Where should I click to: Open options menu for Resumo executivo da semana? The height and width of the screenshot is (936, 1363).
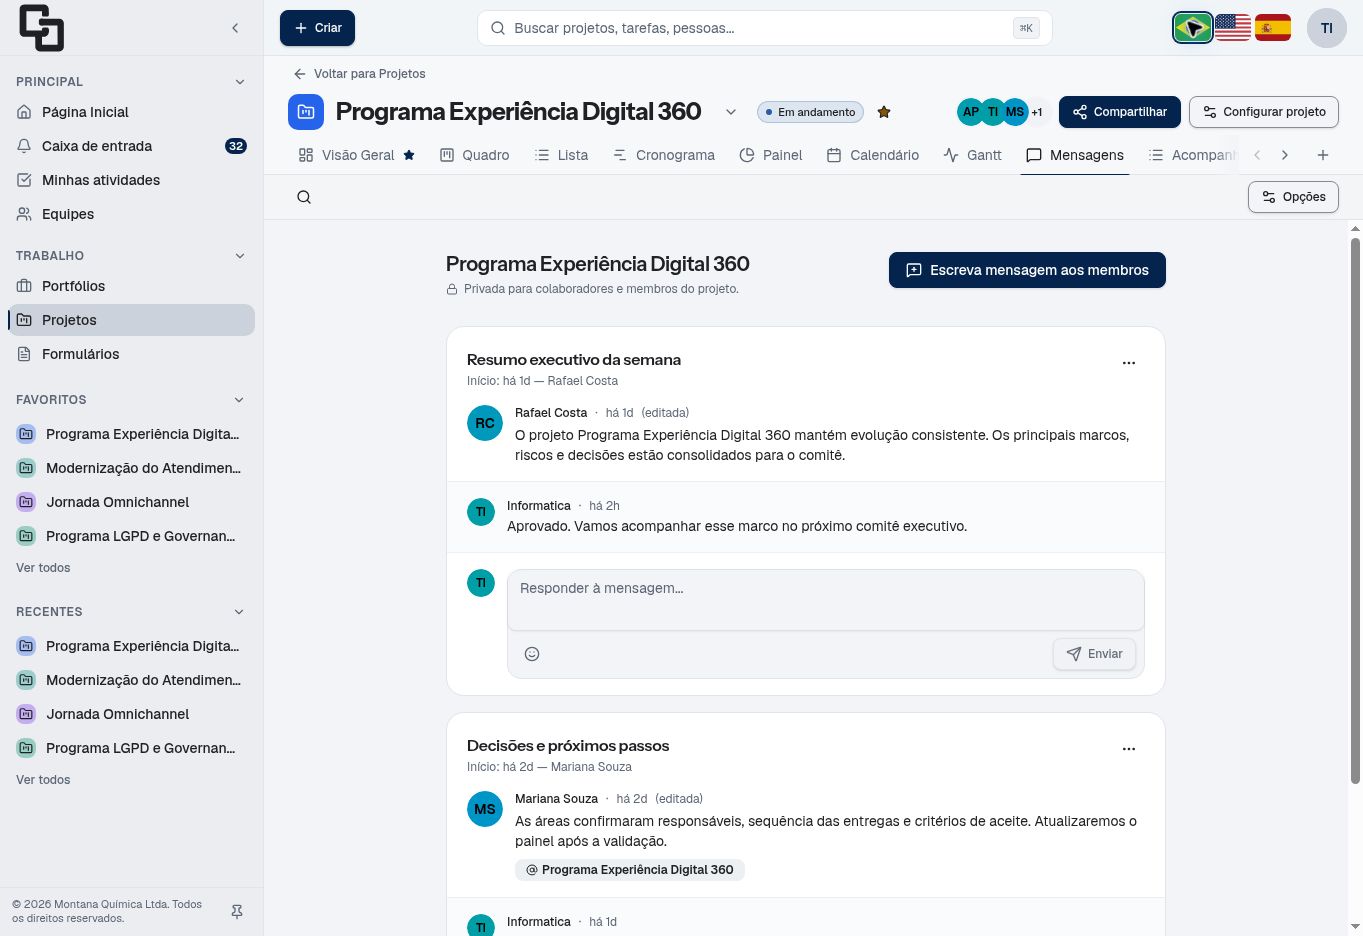(x=1129, y=363)
